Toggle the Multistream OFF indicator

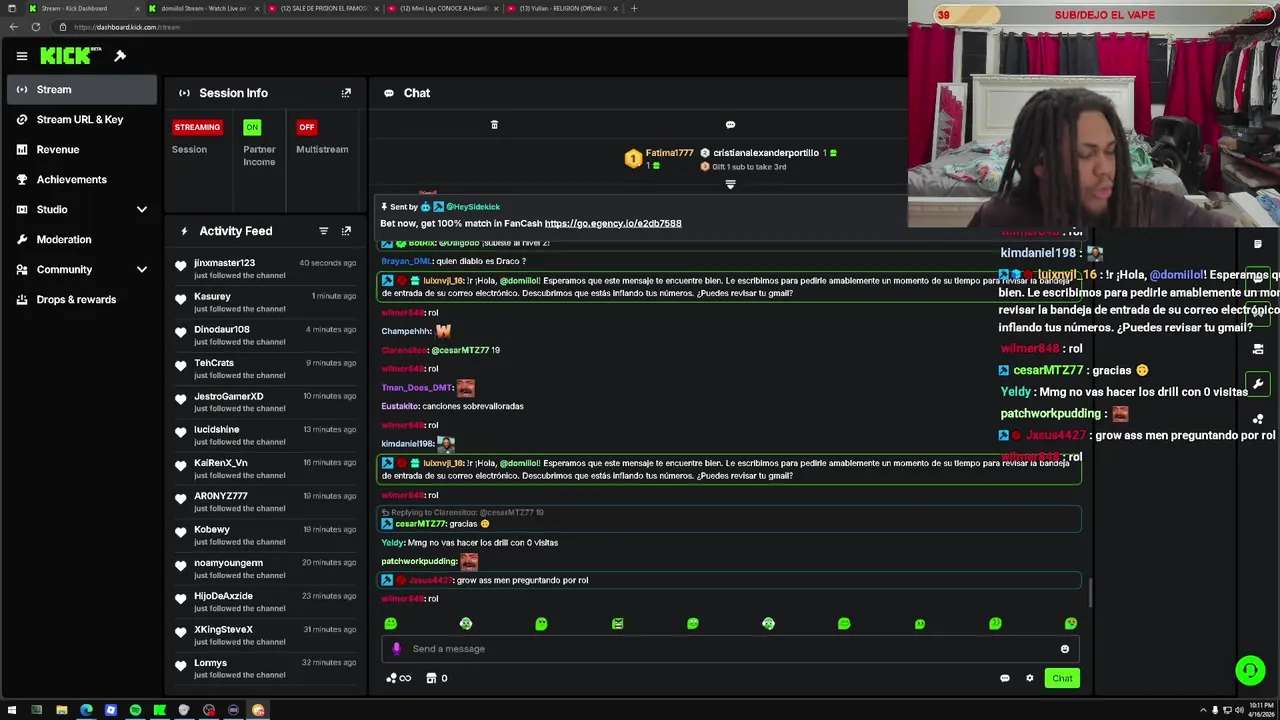[x=307, y=127]
